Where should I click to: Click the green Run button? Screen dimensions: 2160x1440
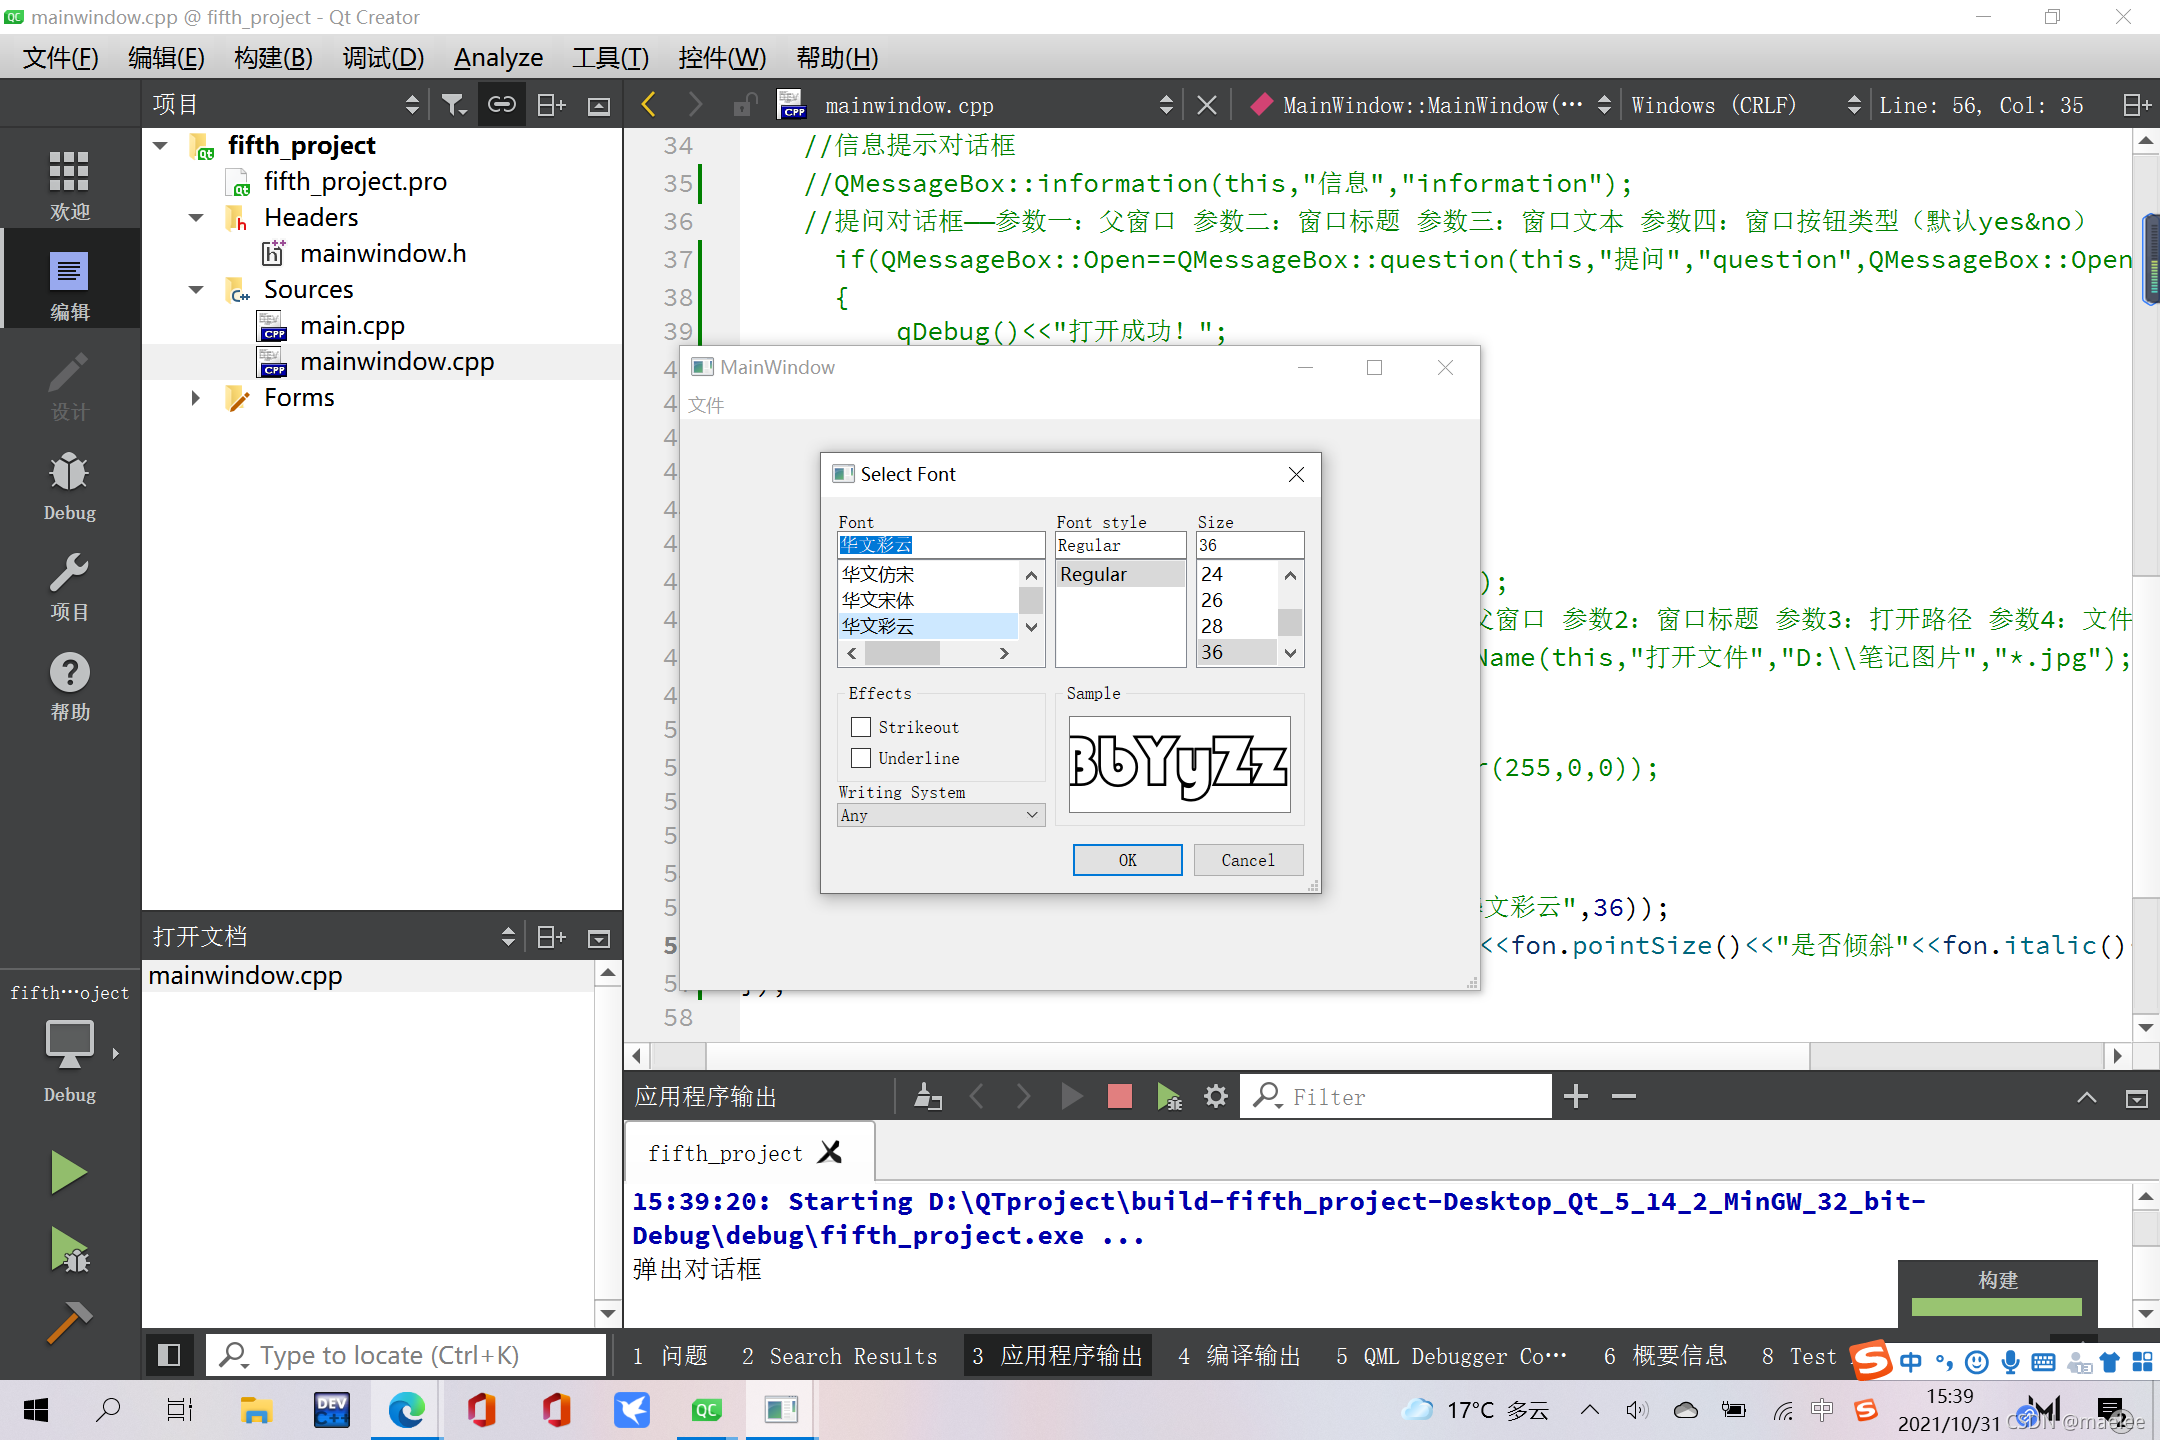click(68, 1172)
